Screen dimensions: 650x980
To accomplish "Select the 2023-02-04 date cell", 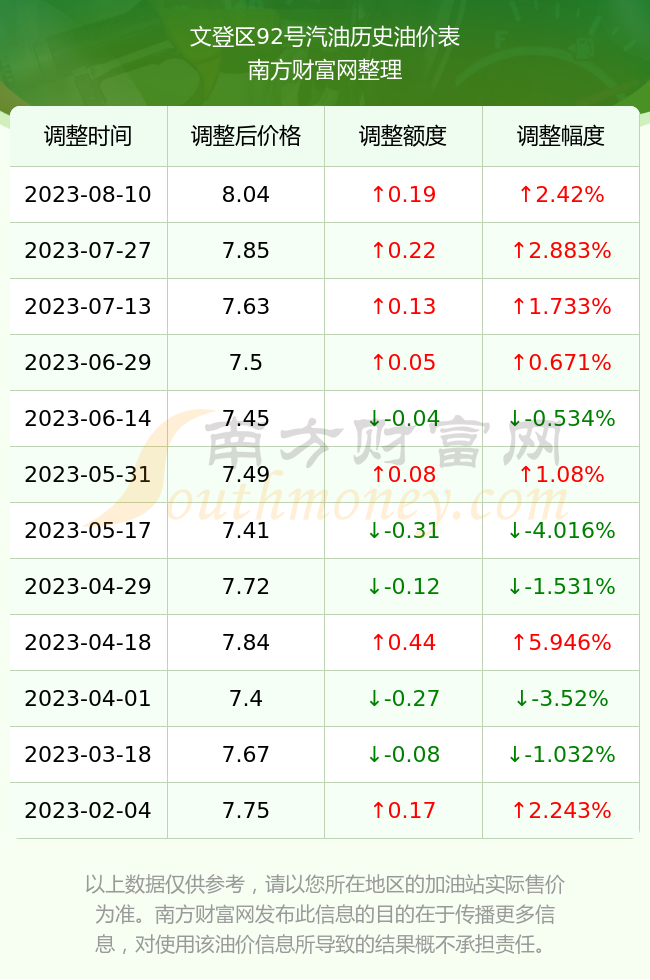I will click(x=88, y=811).
